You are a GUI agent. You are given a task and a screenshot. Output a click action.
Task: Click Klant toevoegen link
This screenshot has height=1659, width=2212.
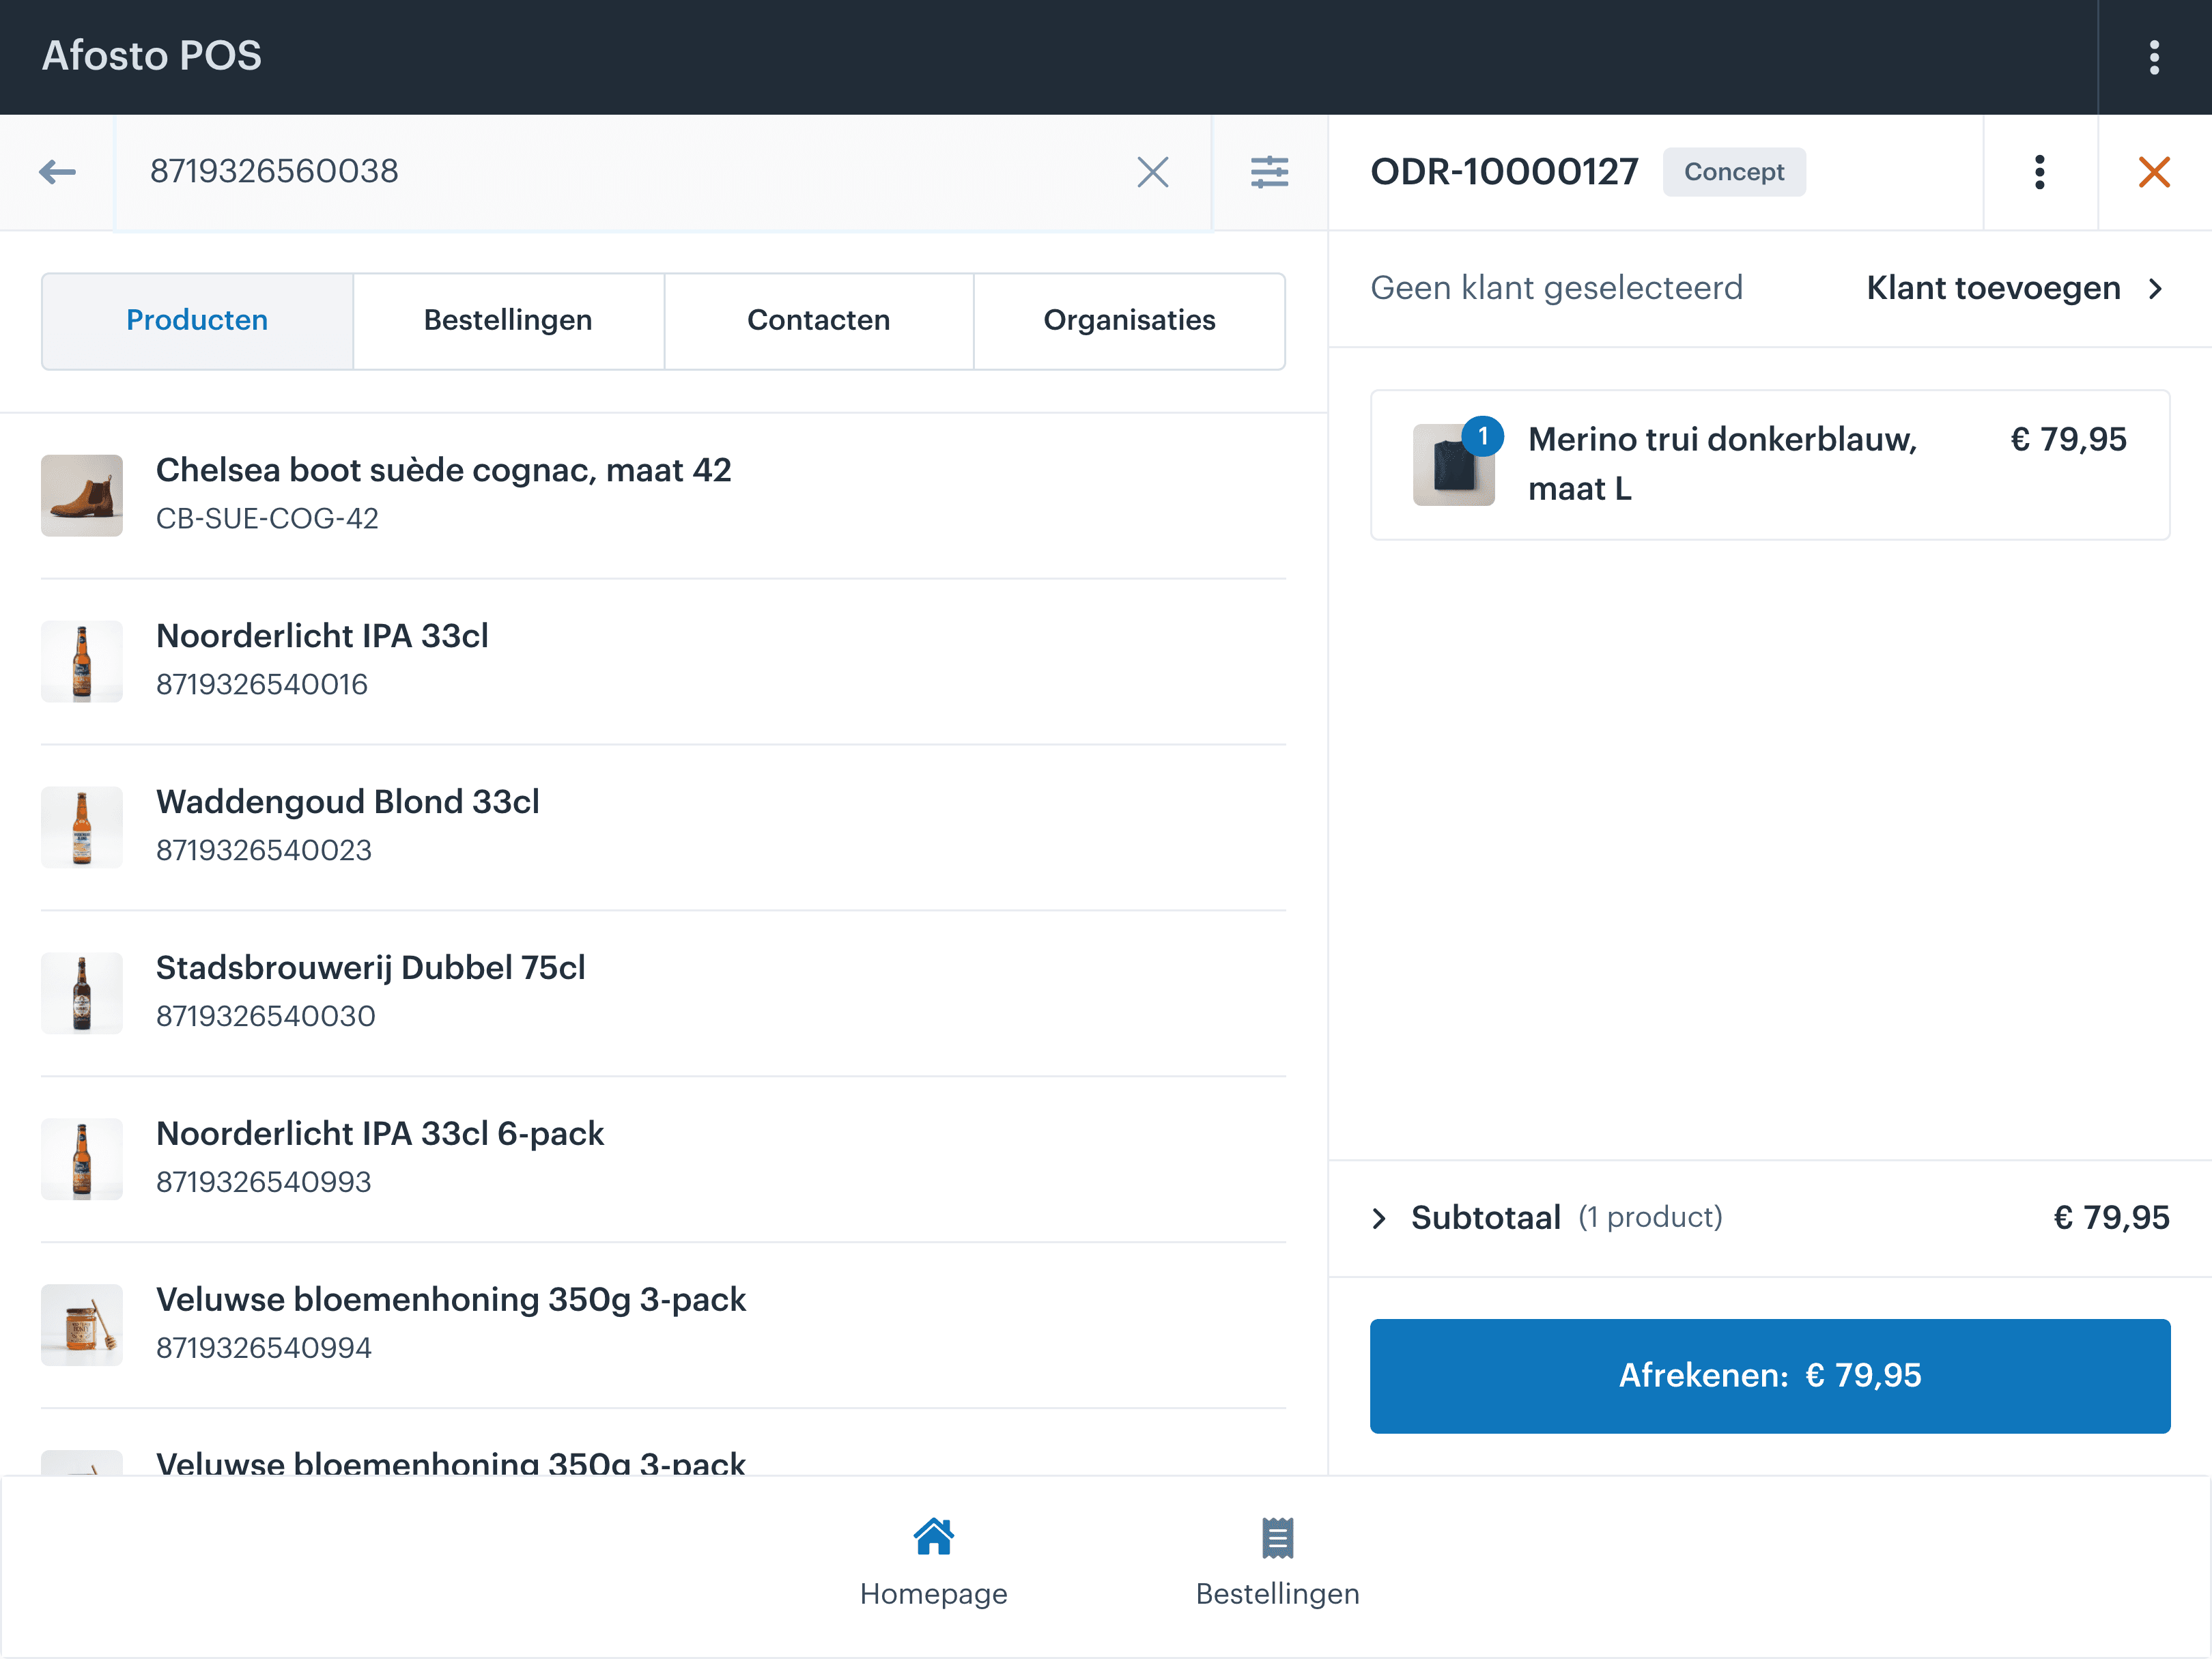1993,288
